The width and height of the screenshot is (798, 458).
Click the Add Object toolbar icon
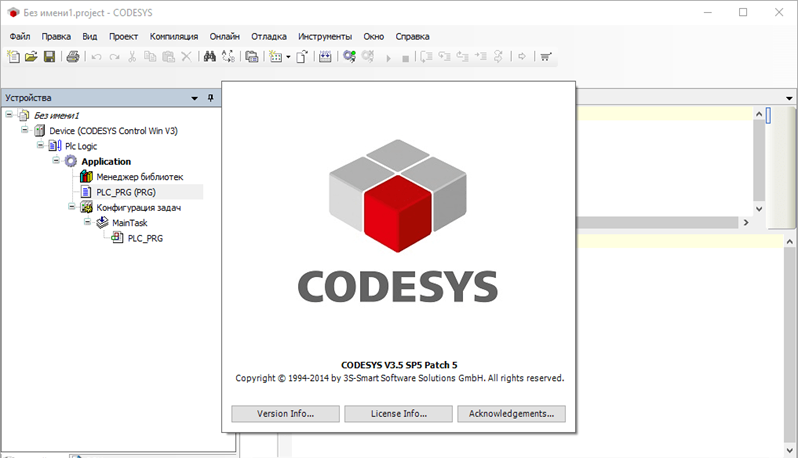pos(275,56)
